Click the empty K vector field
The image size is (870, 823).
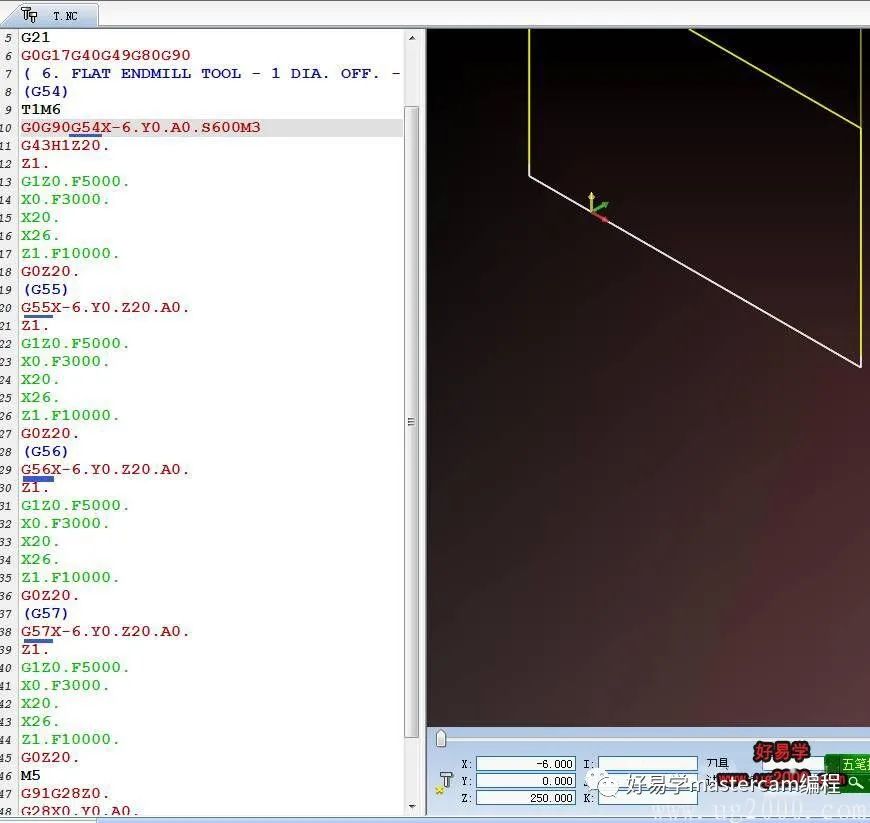(648, 797)
